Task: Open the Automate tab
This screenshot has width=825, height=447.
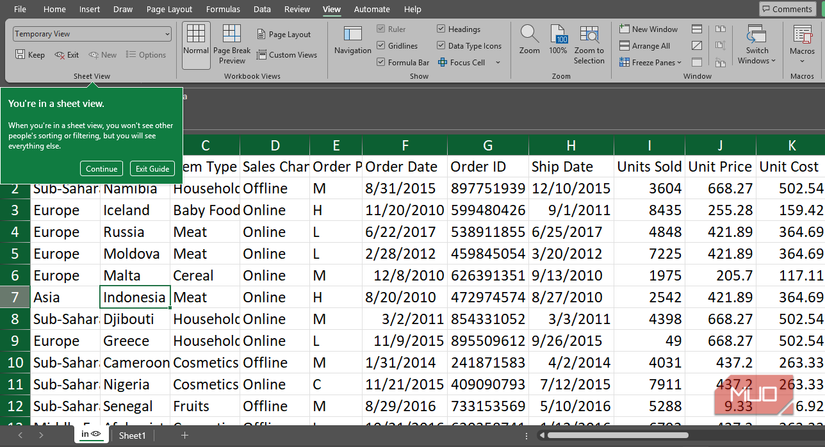Action: (x=372, y=9)
